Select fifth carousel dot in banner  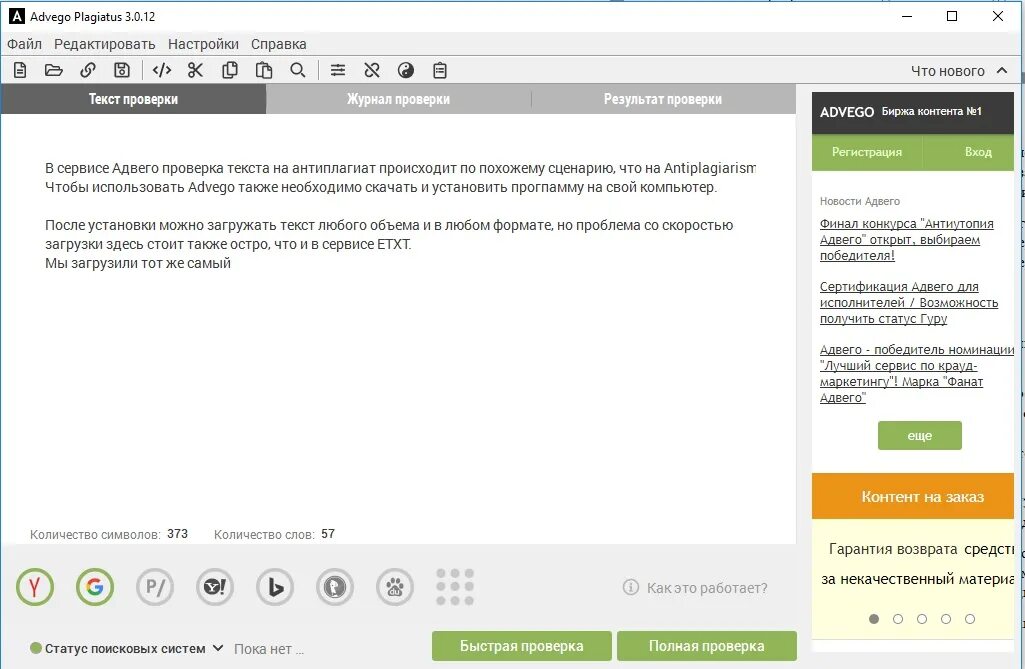point(970,619)
